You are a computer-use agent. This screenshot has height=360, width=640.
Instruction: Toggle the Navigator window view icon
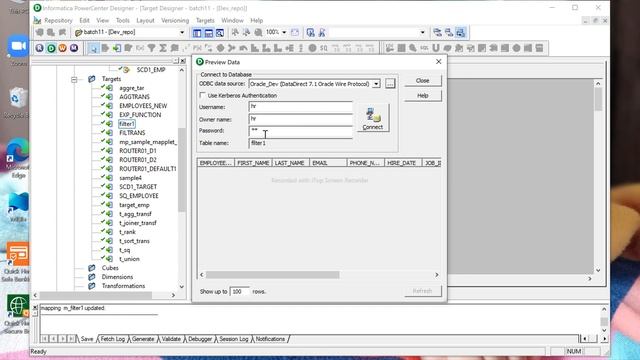click(x=197, y=33)
